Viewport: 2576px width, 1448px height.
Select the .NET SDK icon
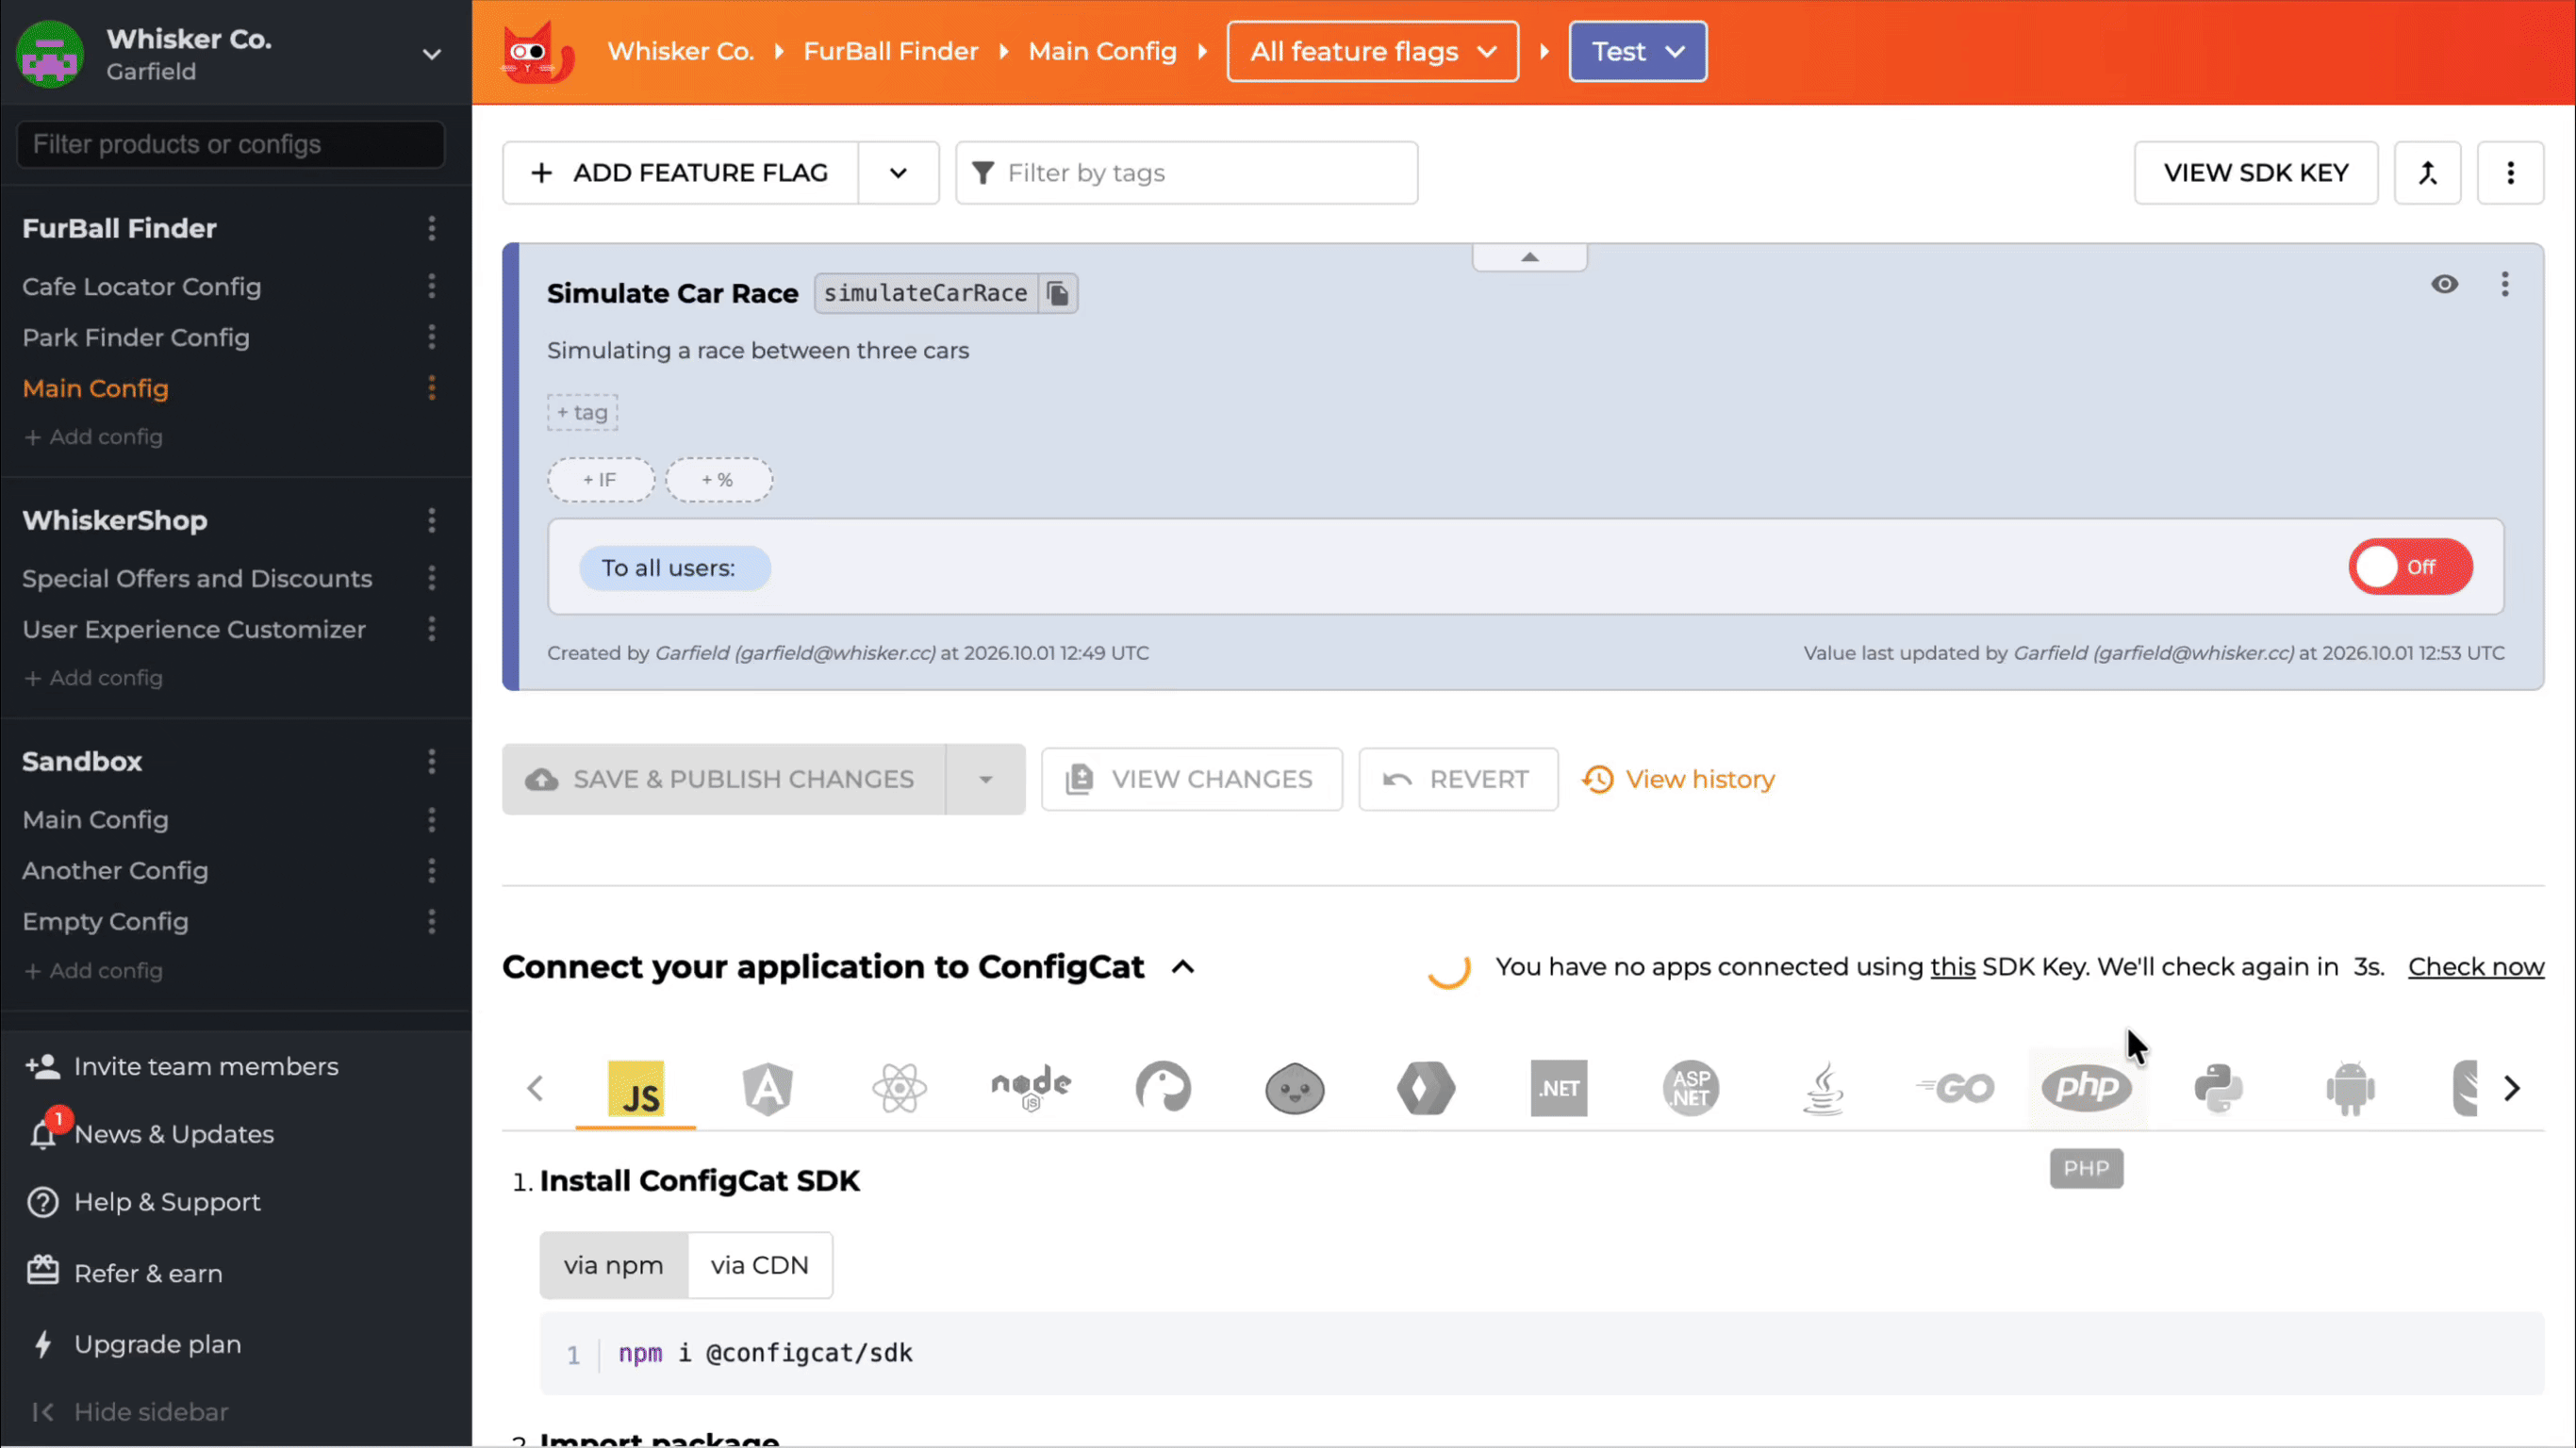1559,1088
